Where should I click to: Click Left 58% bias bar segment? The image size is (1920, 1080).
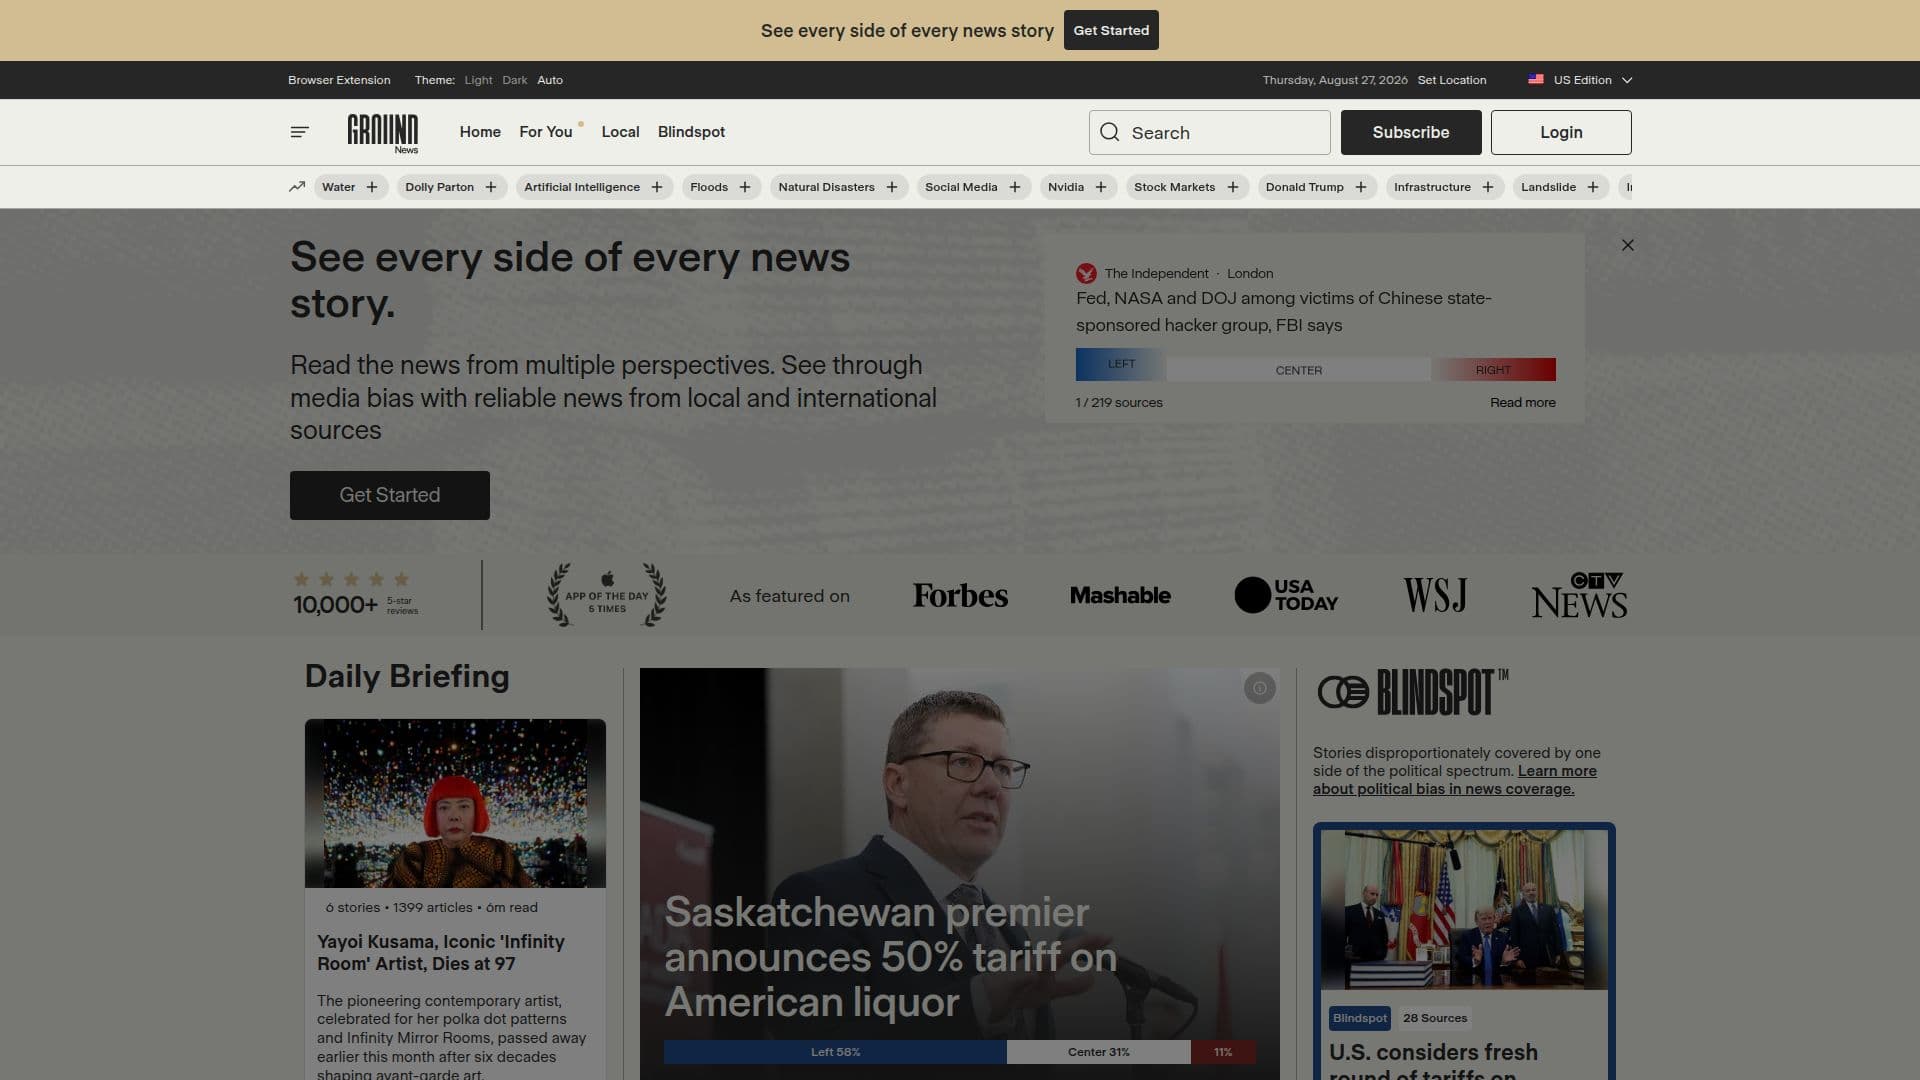(835, 1052)
